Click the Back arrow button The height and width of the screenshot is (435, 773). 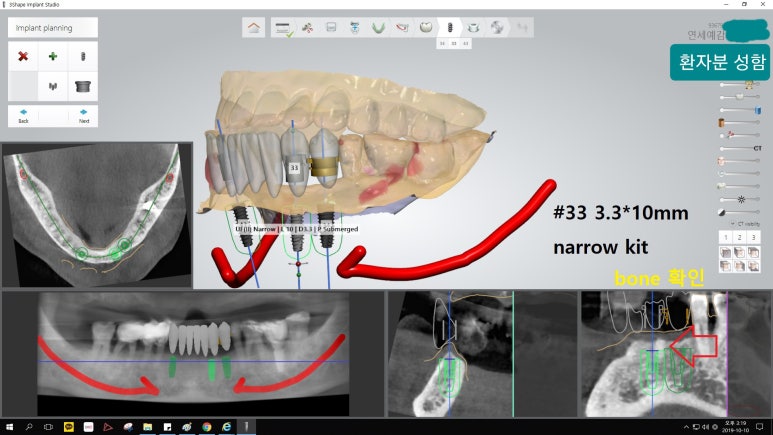coord(23,115)
